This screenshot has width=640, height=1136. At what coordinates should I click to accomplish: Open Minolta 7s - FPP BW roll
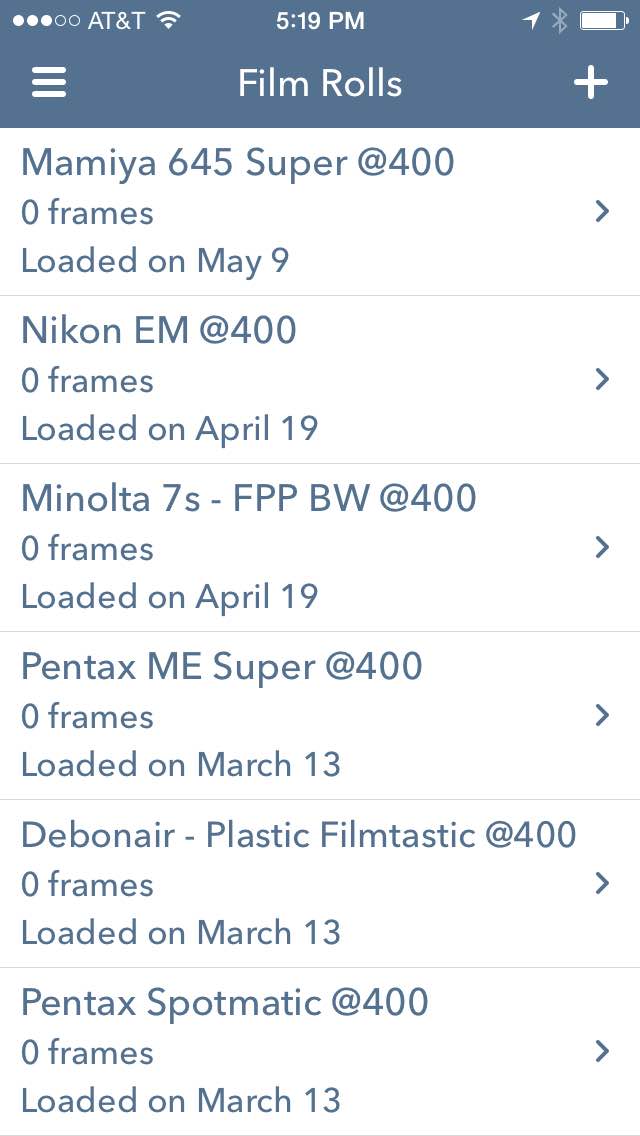[249, 498]
